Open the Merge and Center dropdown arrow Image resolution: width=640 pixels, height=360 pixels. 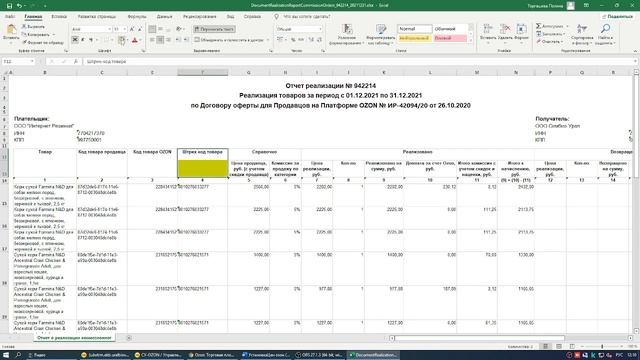pyautogui.click(x=268, y=40)
